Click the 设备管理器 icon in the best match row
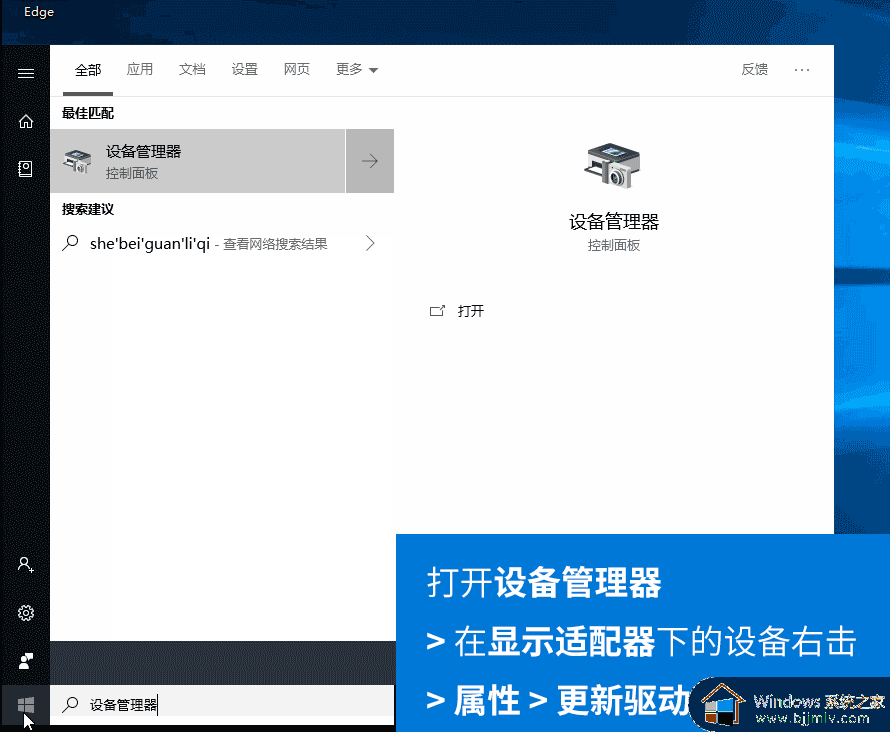The height and width of the screenshot is (732, 890). pos(77,161)
